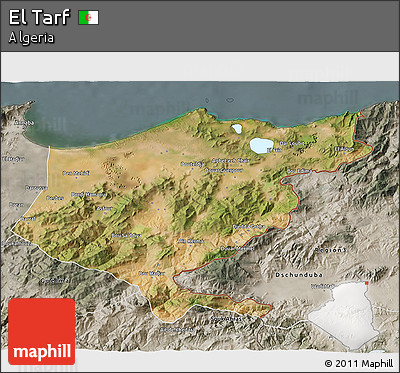Image resolution: width=400 pixels, height=373 pixels.
Task: Click the 2011 Maphill copyright notice
Action: pyautogui.click(x=359, y=363)
